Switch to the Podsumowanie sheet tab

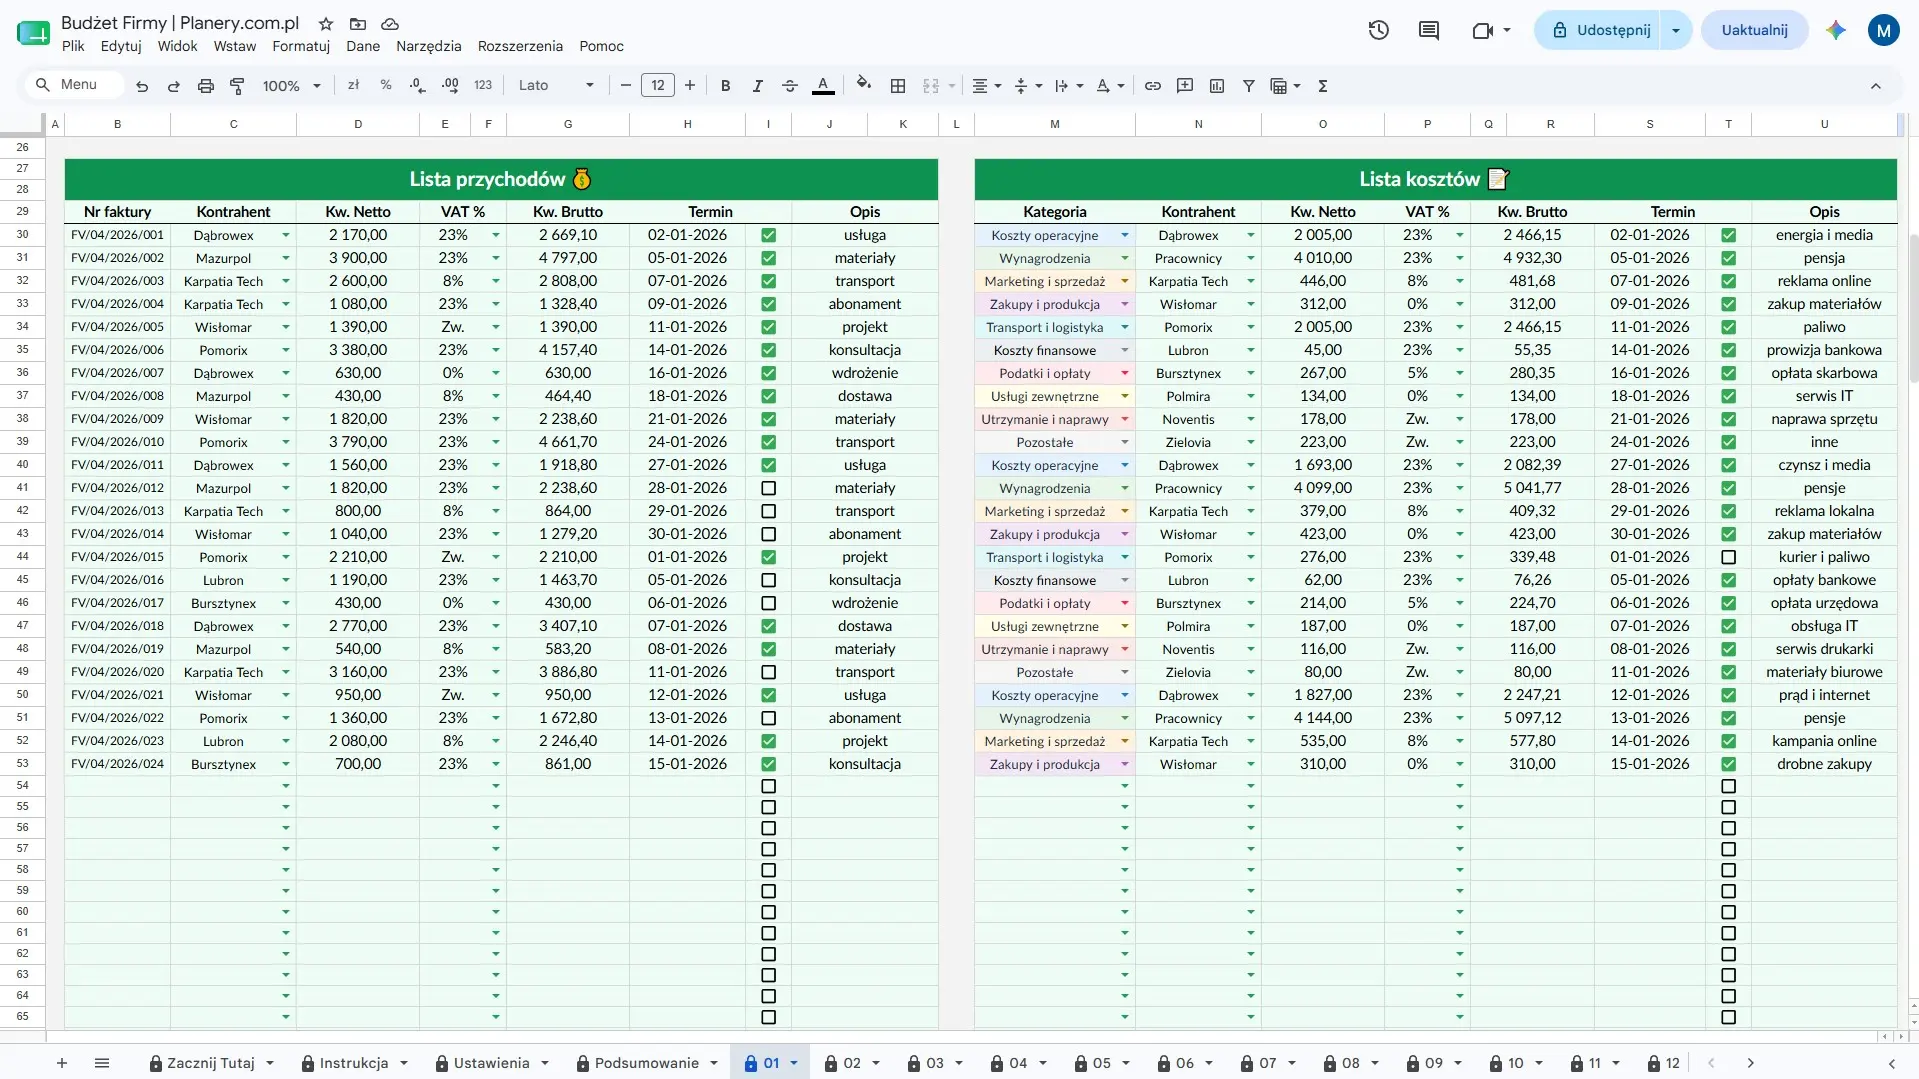pos(646,1063)
